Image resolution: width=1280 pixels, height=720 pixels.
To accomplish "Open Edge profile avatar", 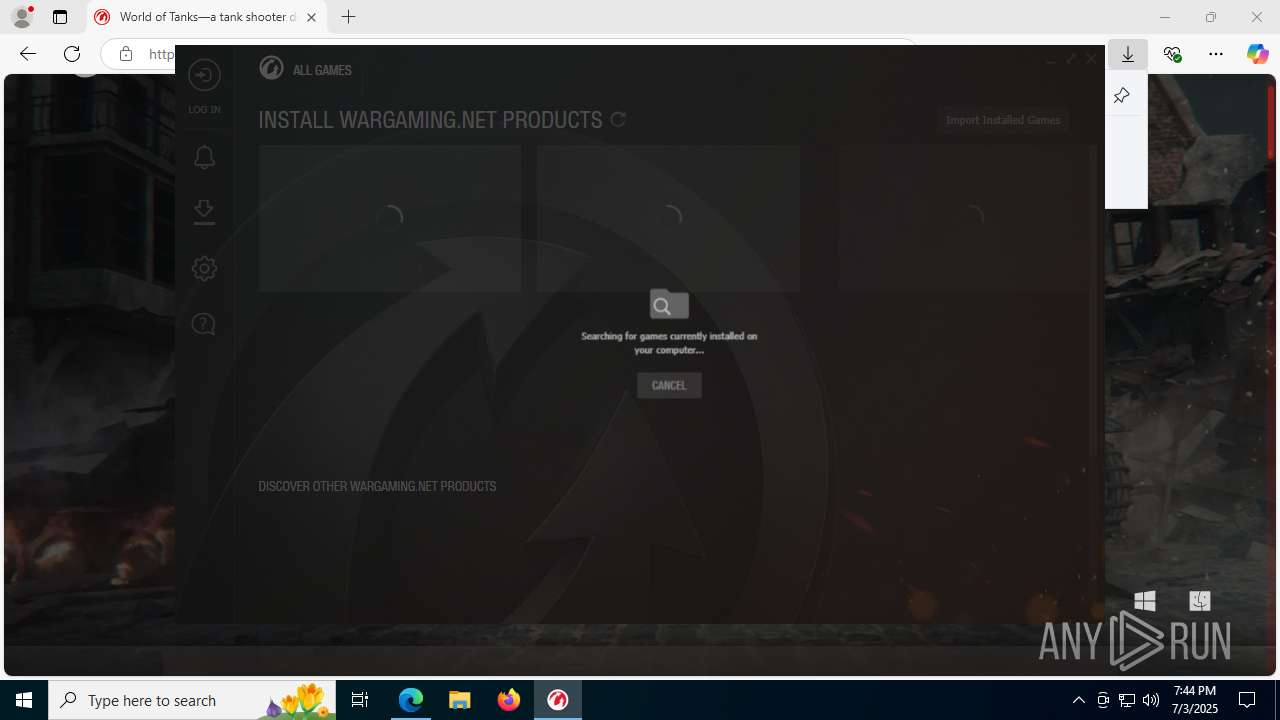I will [x=22, y=17].
